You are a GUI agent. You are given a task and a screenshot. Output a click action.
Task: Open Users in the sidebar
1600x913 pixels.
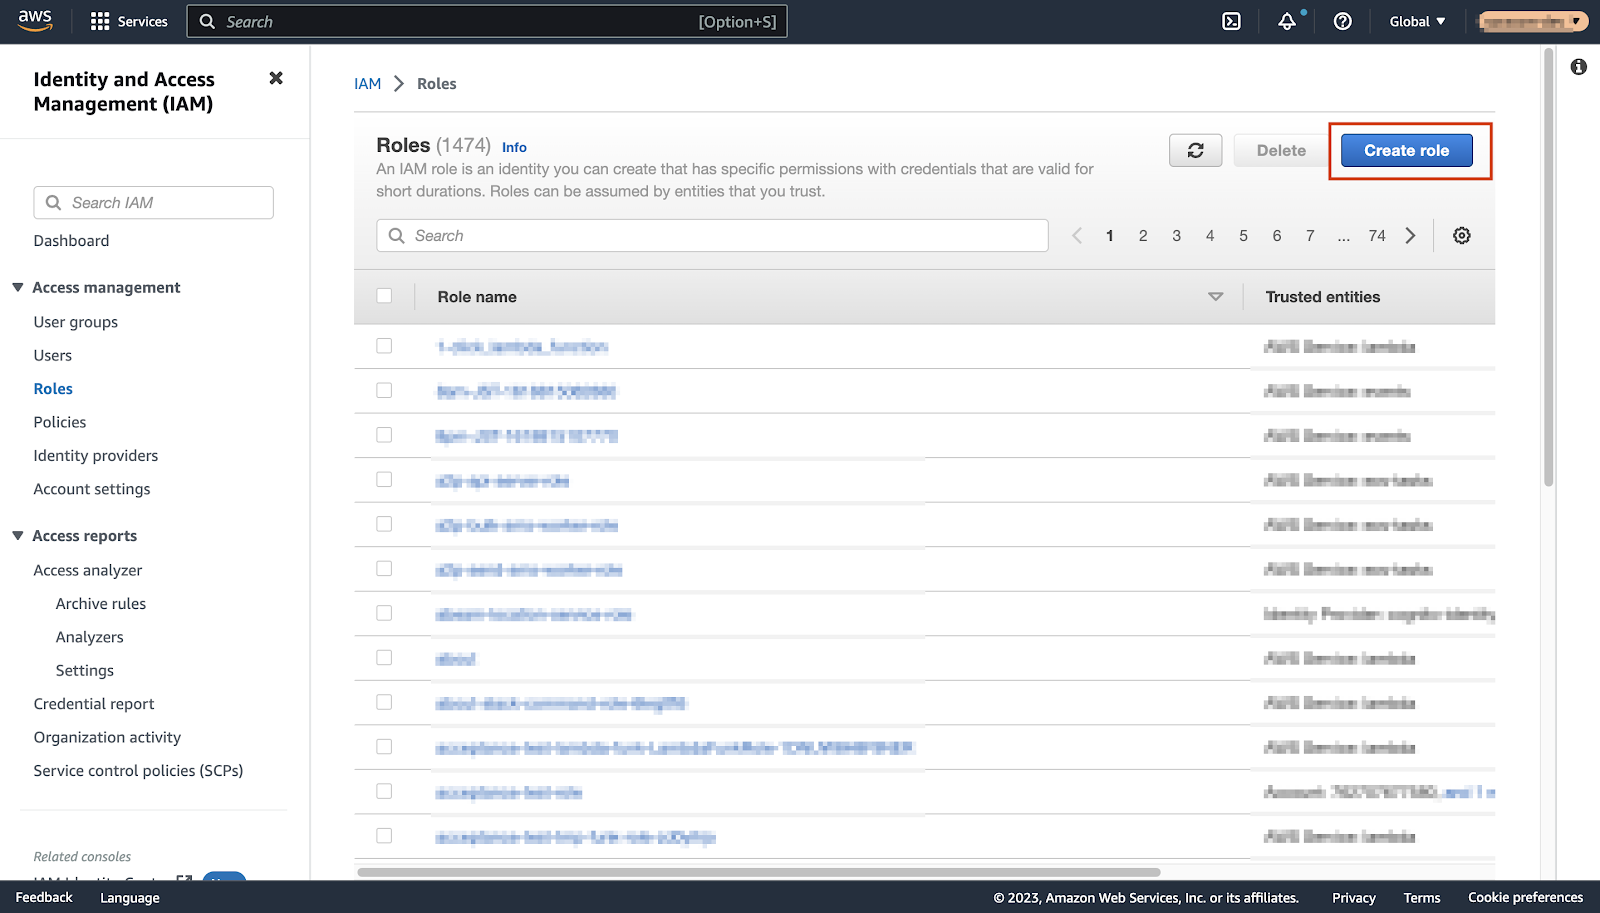tap(53, 355)
